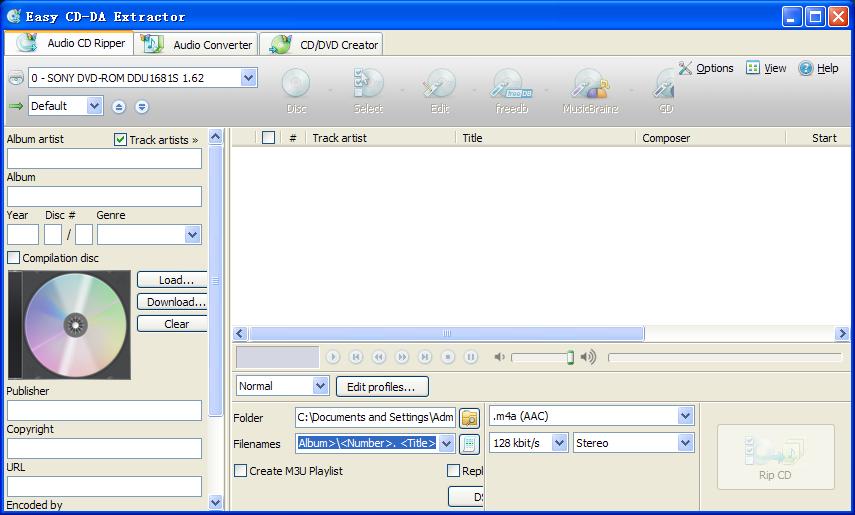Click the Load... cover button
The width and height of the screenshot is (855, 515).
point(173,280)
